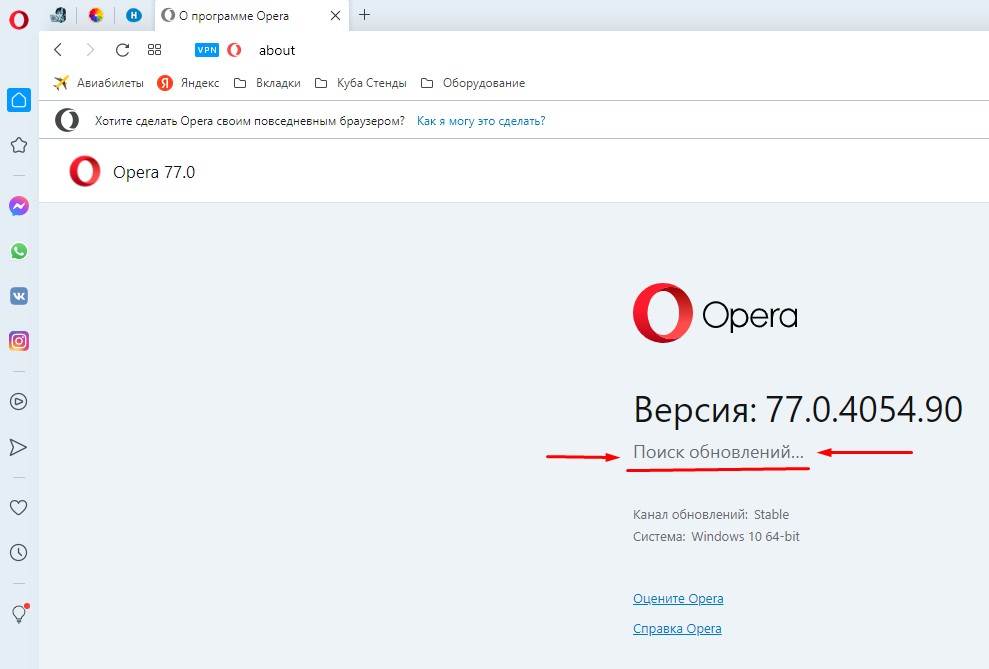Screen dimensions: 989x669
Task: Open the Справка Opera help link
Action: tap(677, 629)
